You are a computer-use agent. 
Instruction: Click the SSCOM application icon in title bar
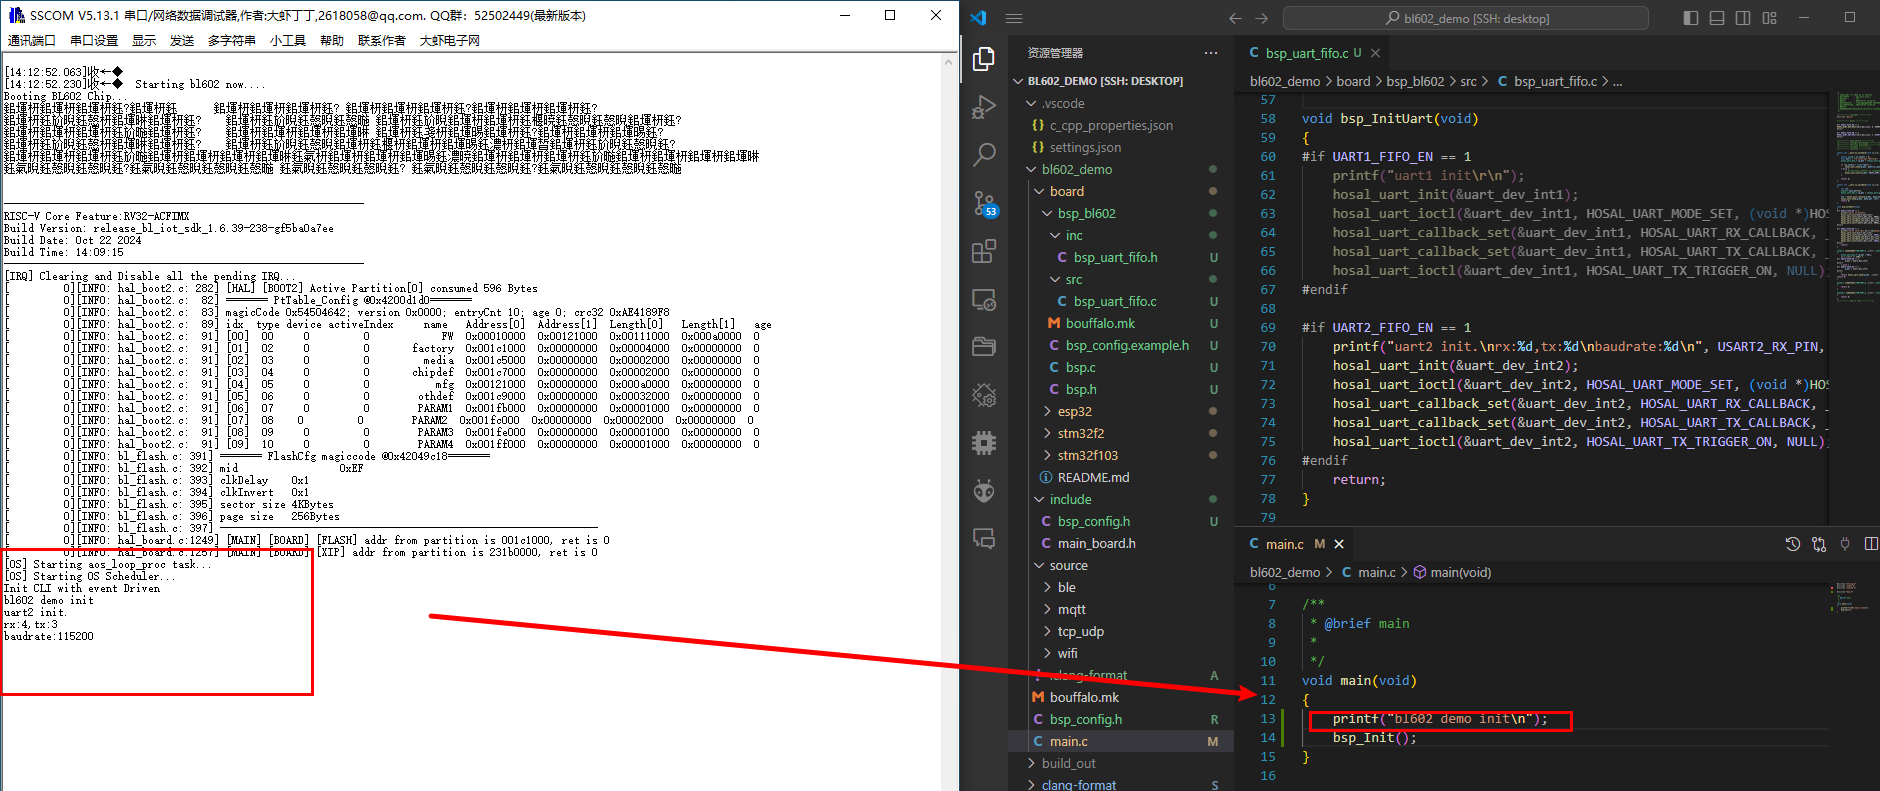16,15
